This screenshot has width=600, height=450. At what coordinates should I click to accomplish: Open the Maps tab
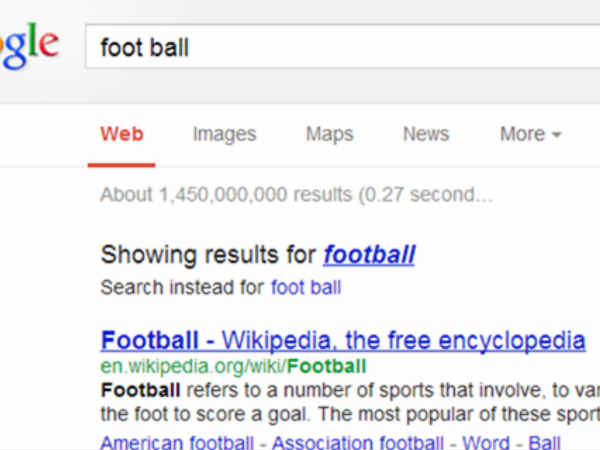[329, 134]
